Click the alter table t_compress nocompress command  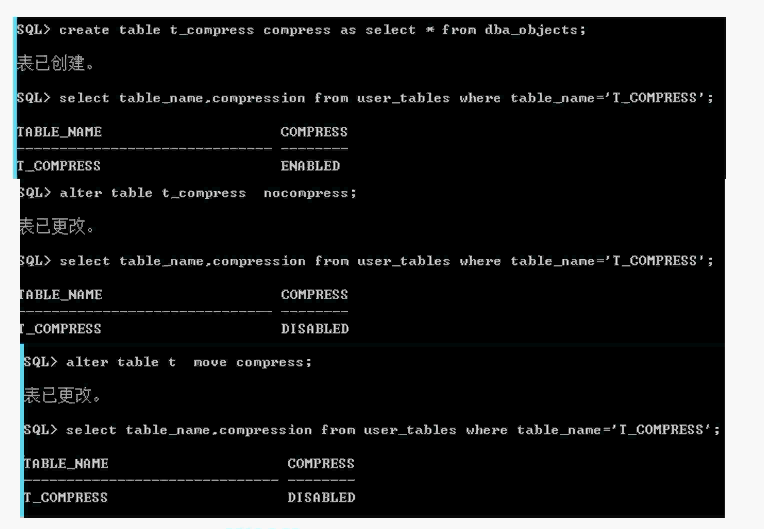pos(188,193)
